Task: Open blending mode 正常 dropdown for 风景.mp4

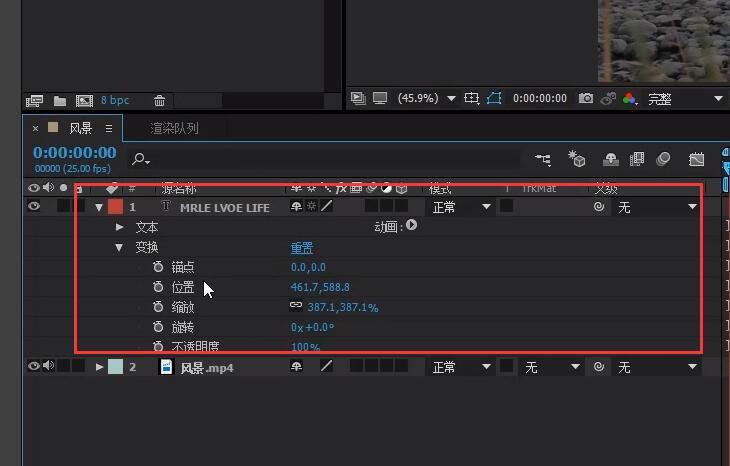Action: point(461,367)
